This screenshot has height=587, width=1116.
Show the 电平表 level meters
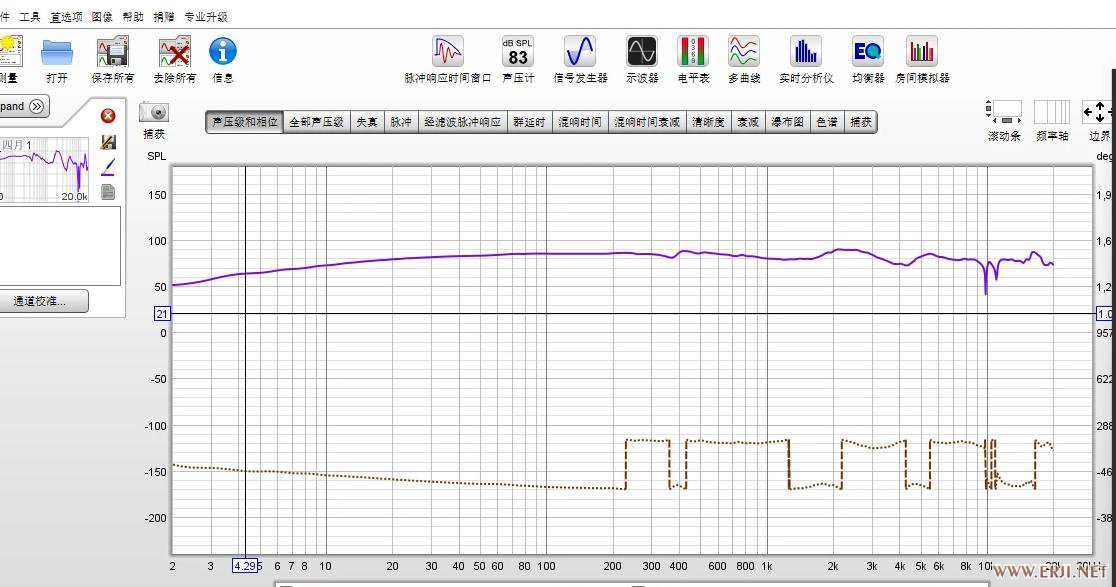693,52
